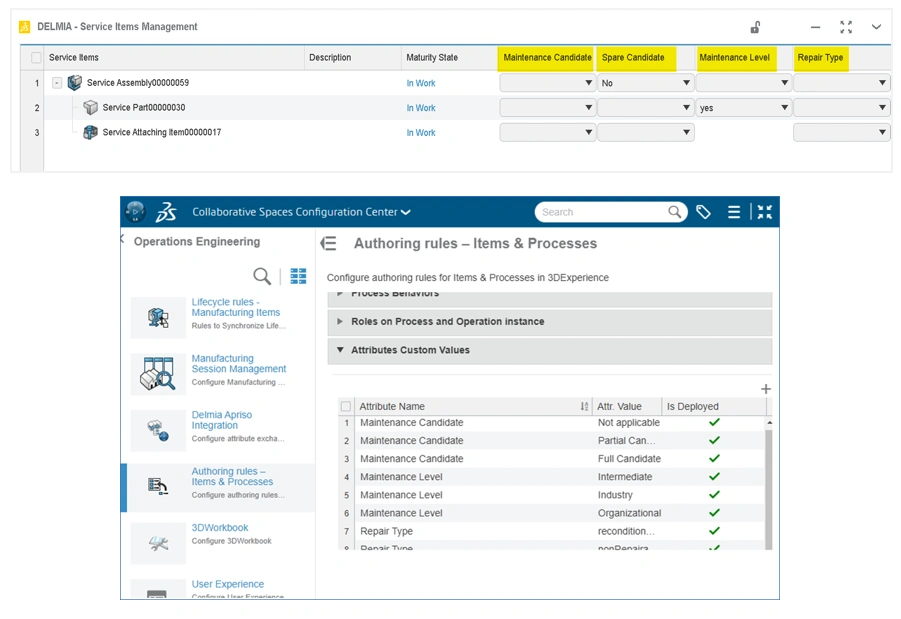Open Maintenance Candidate dropdown for Service Part00000030

547,107
